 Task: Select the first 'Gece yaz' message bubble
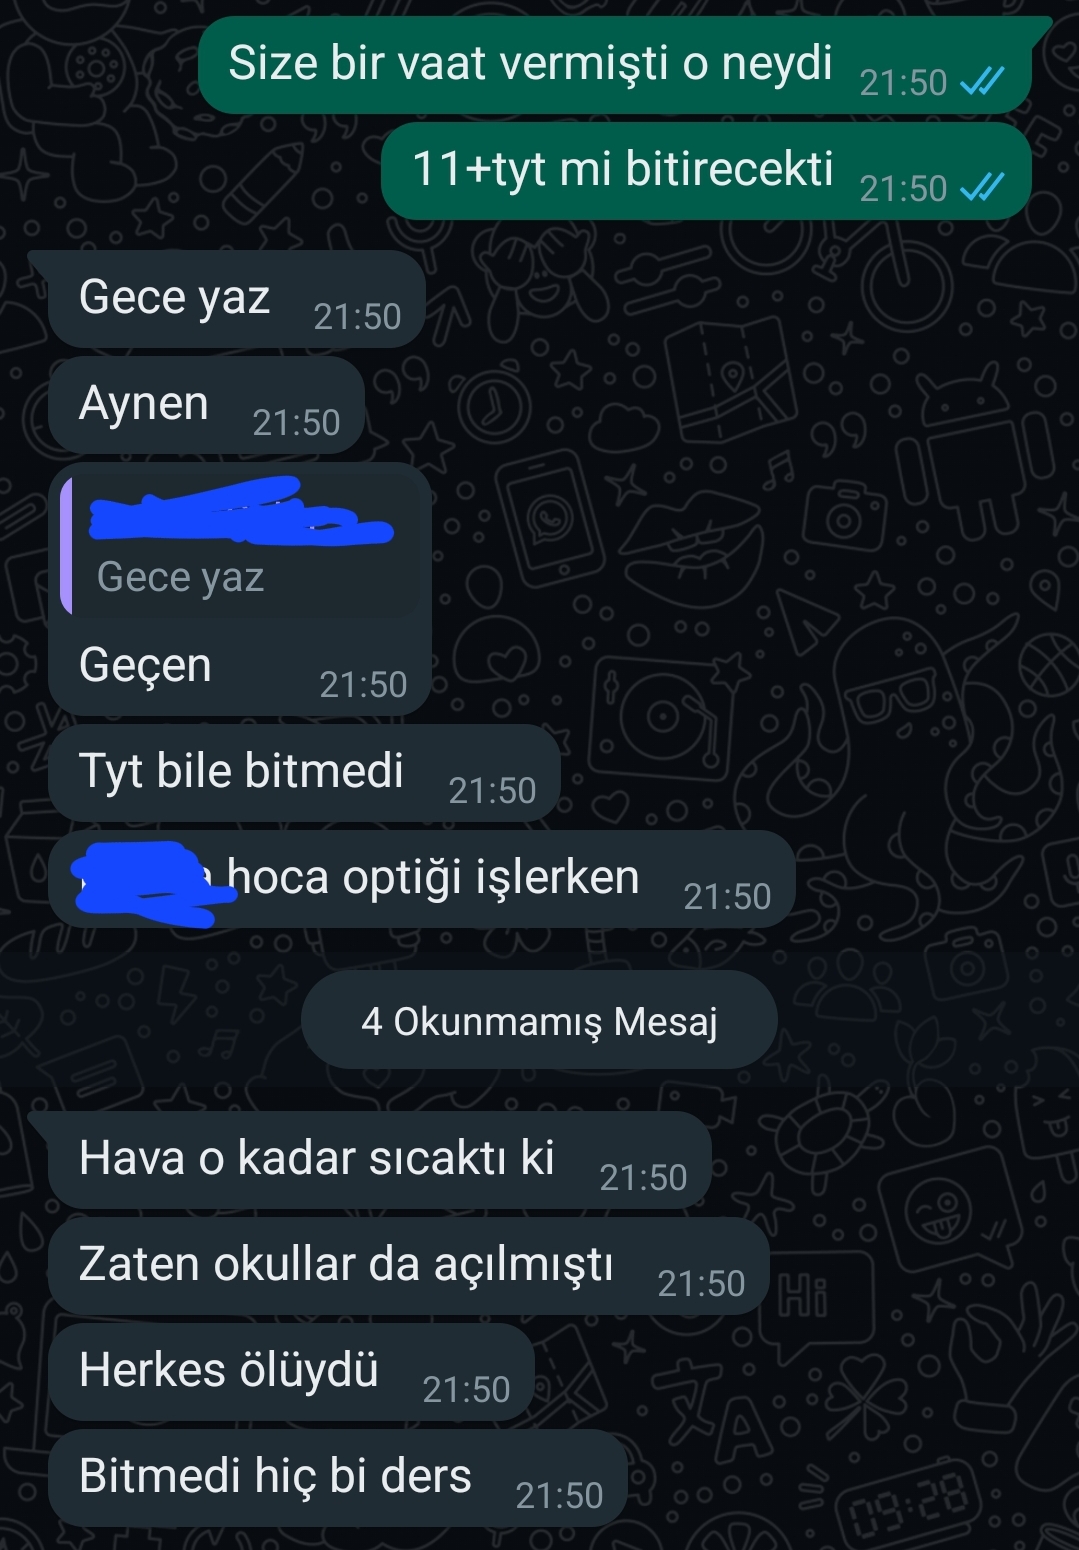click(237, 299)
